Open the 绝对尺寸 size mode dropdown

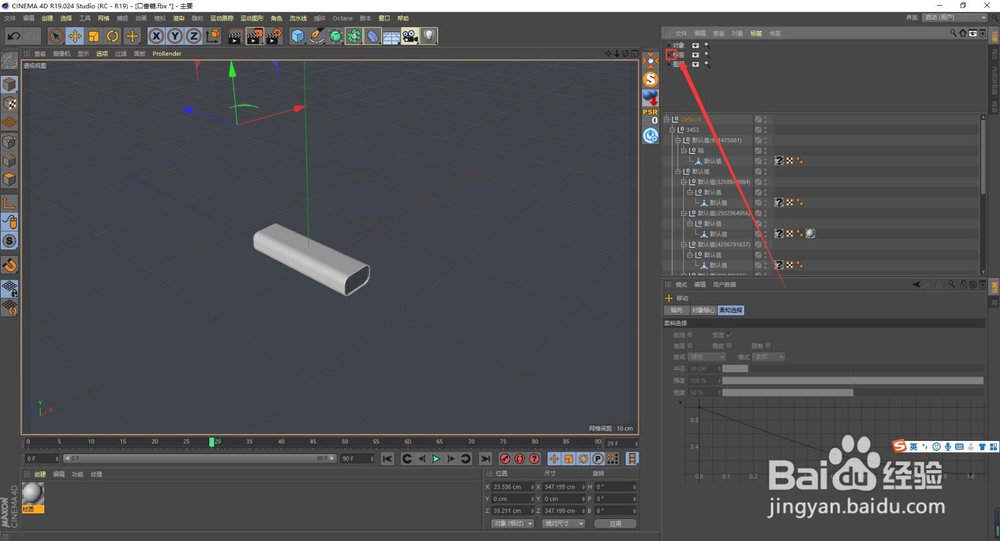(563, 523)
